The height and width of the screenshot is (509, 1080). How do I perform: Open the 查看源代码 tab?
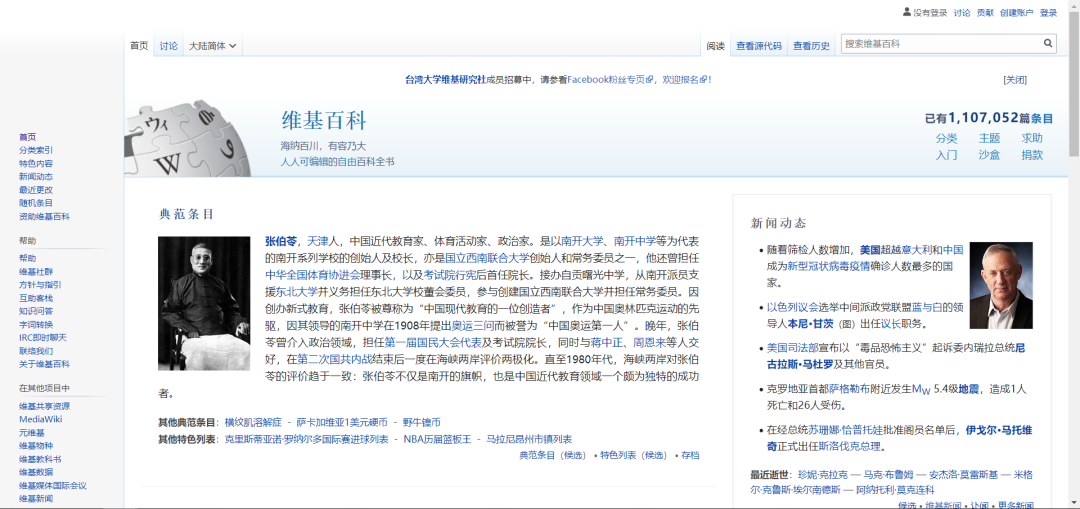pyautogui.click(x=758, y=46)
